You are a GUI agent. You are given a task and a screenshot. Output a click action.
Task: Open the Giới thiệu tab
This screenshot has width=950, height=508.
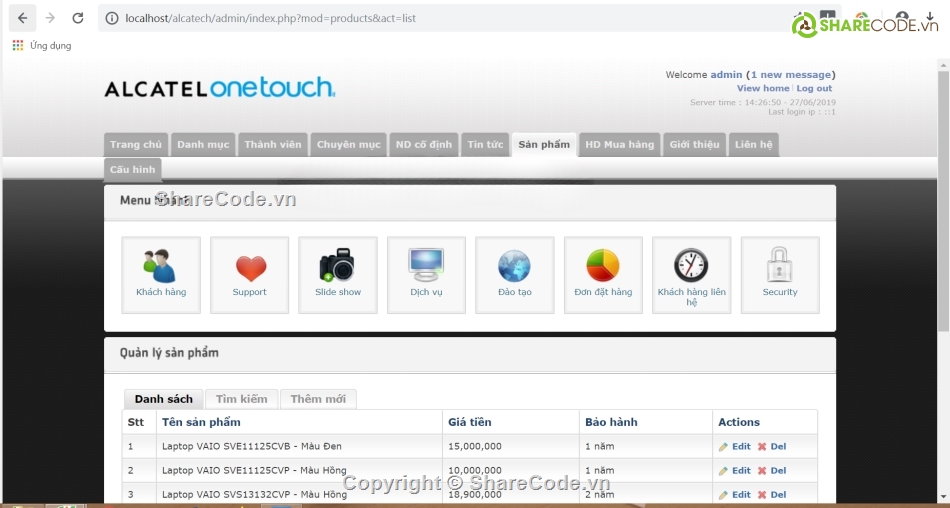point(694,144)
